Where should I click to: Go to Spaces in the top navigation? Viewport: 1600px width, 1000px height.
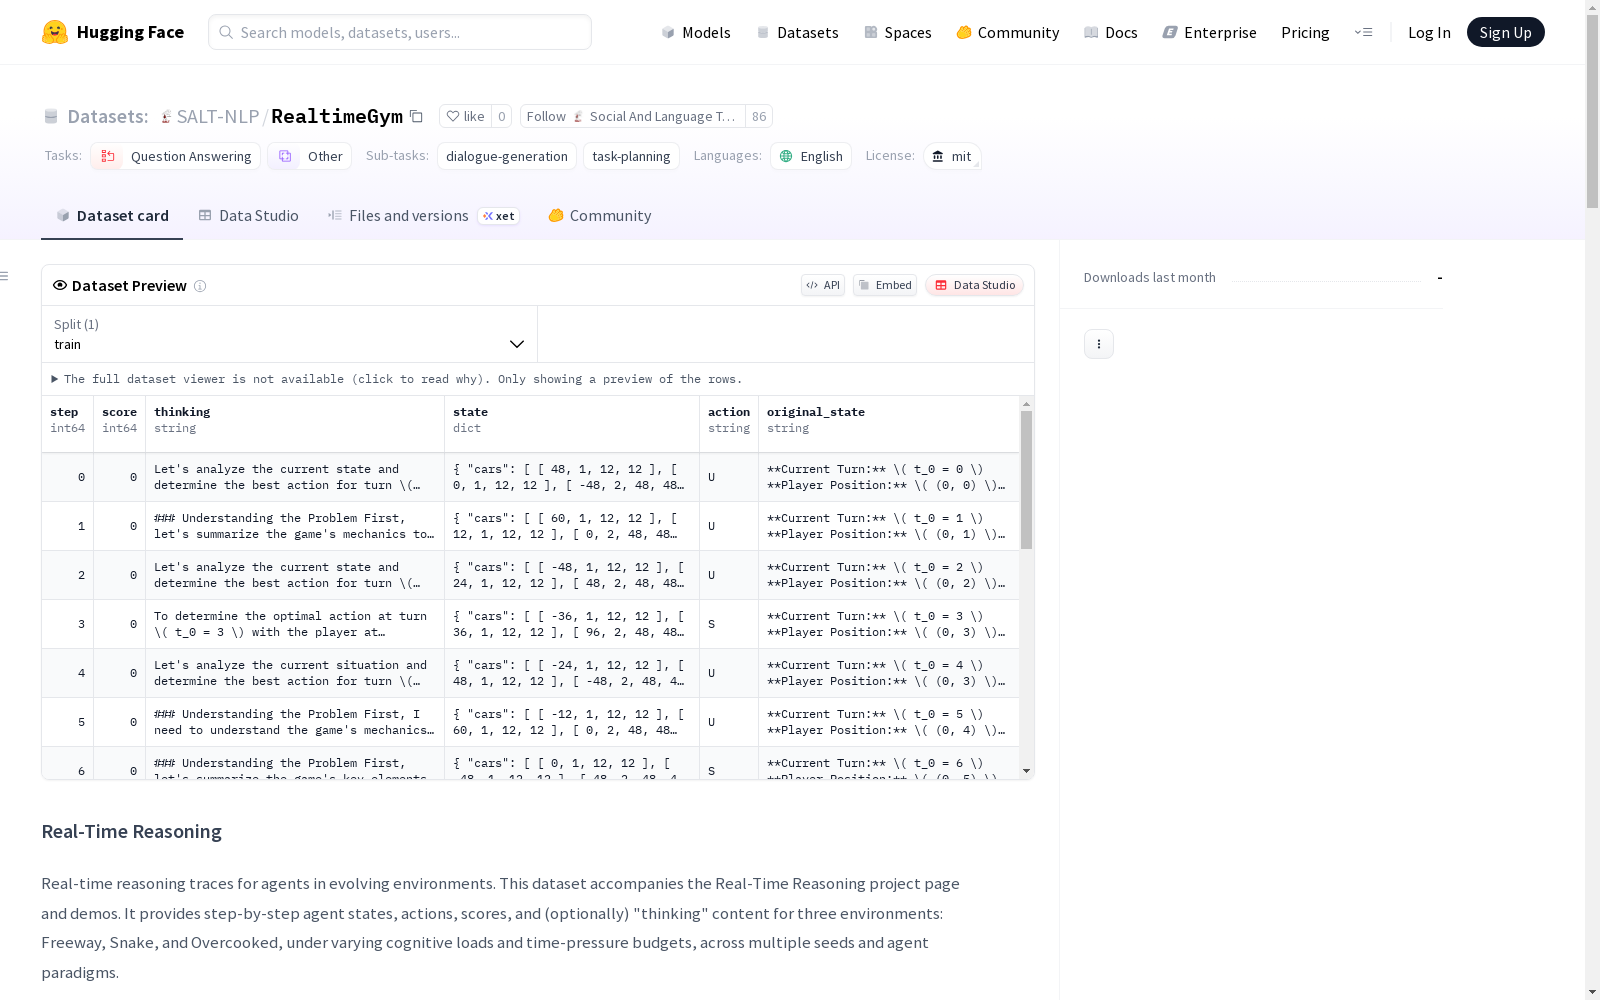coord(897,32)
